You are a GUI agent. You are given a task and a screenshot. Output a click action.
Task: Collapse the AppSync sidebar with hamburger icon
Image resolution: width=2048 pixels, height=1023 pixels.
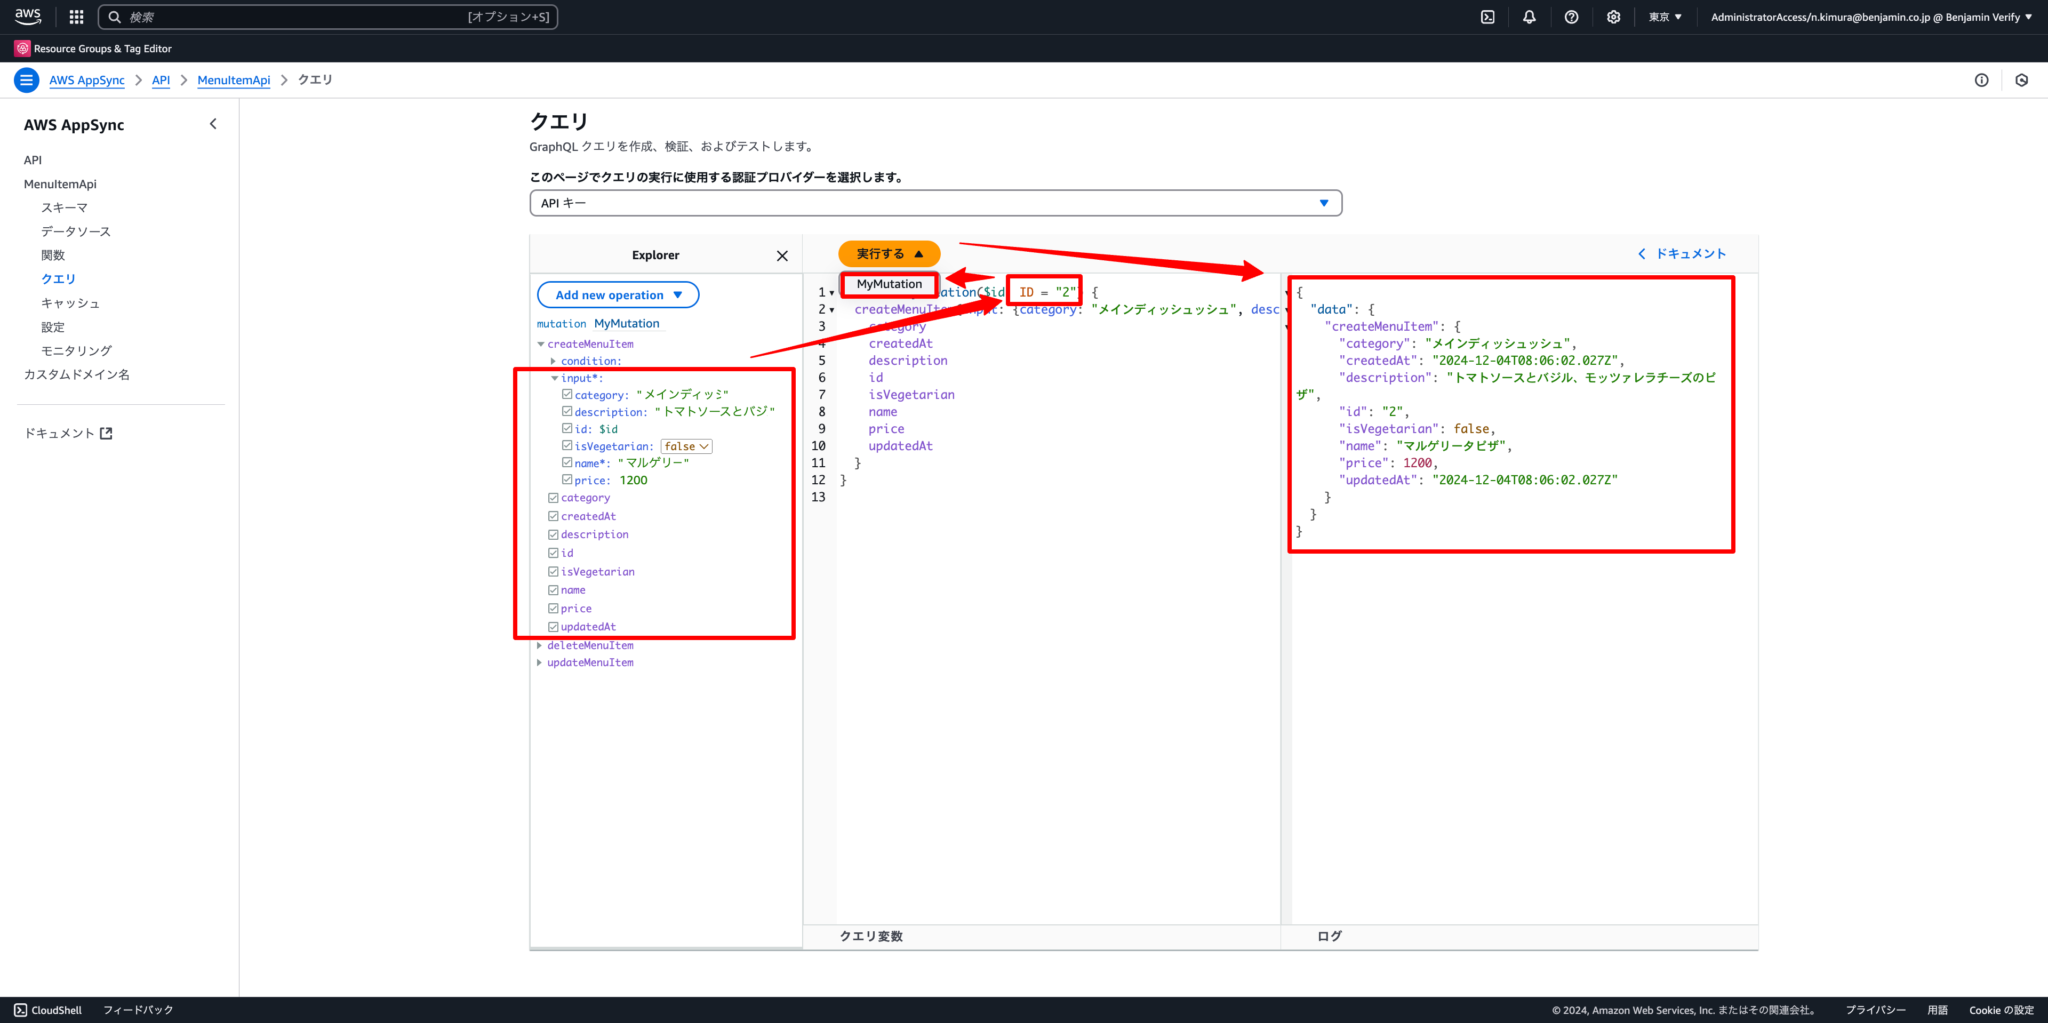point(26,80)
